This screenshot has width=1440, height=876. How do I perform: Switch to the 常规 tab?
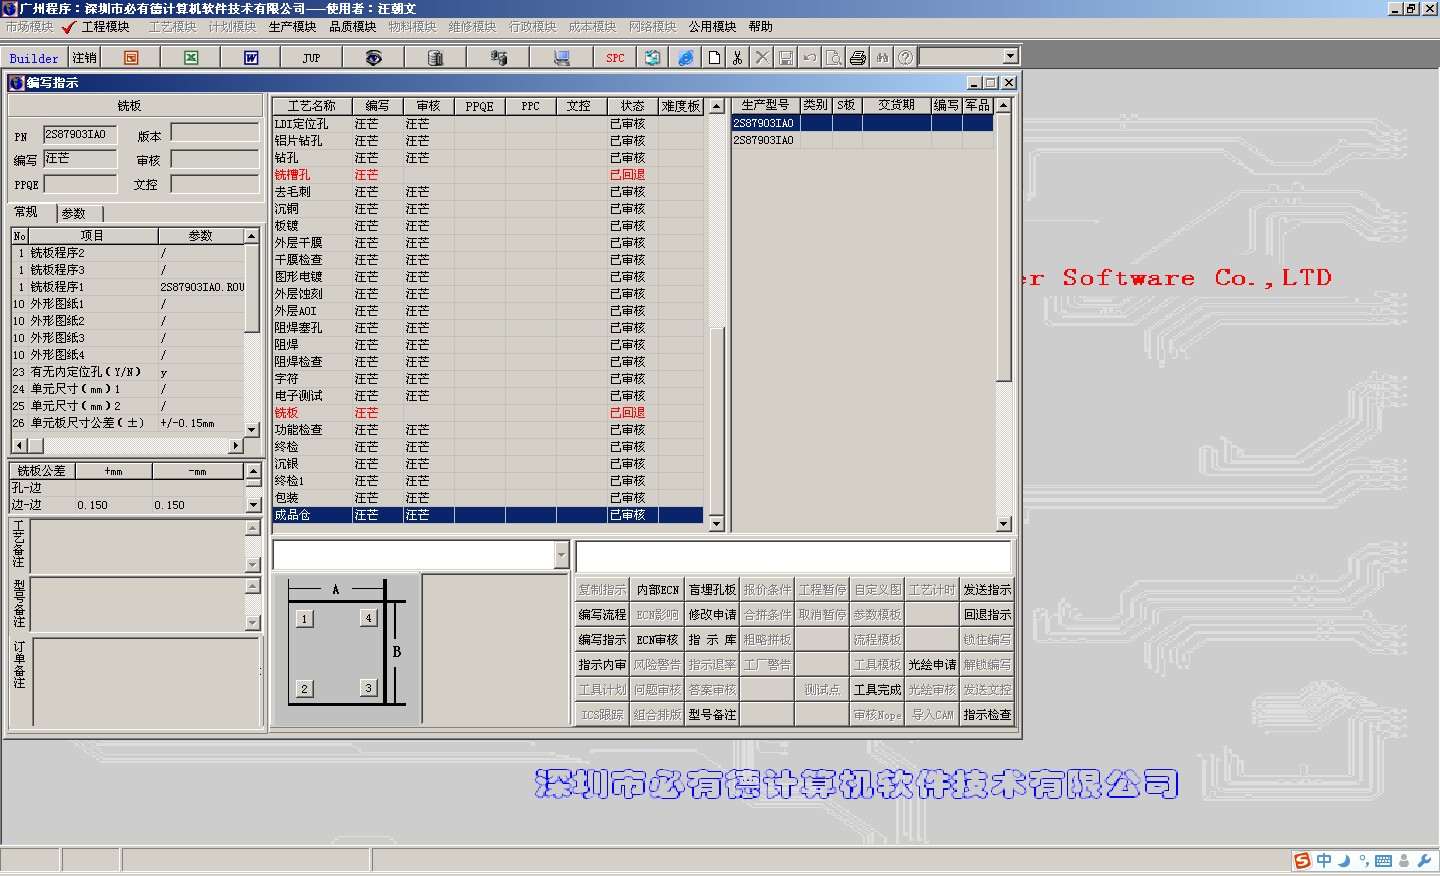29,212
